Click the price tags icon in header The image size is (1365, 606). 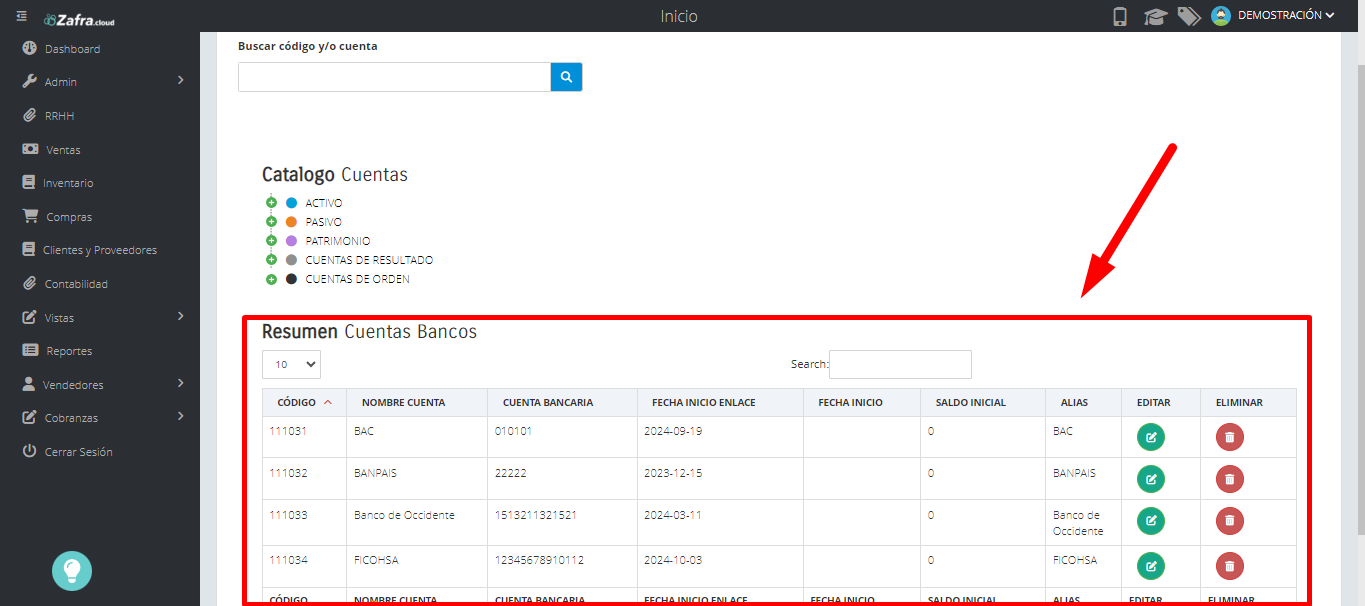click(1188, 16)
